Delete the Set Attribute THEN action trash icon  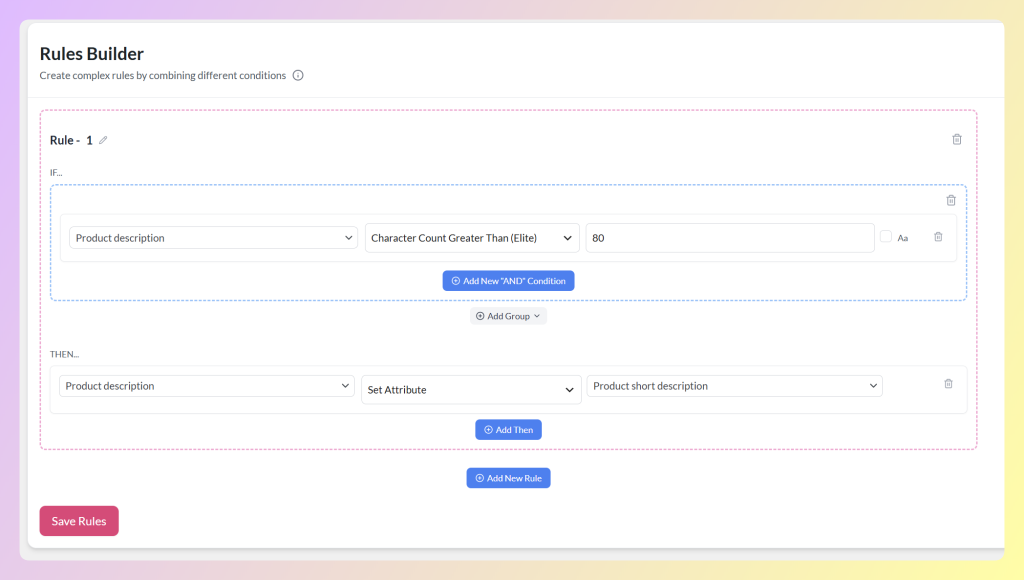click(948, 384)
